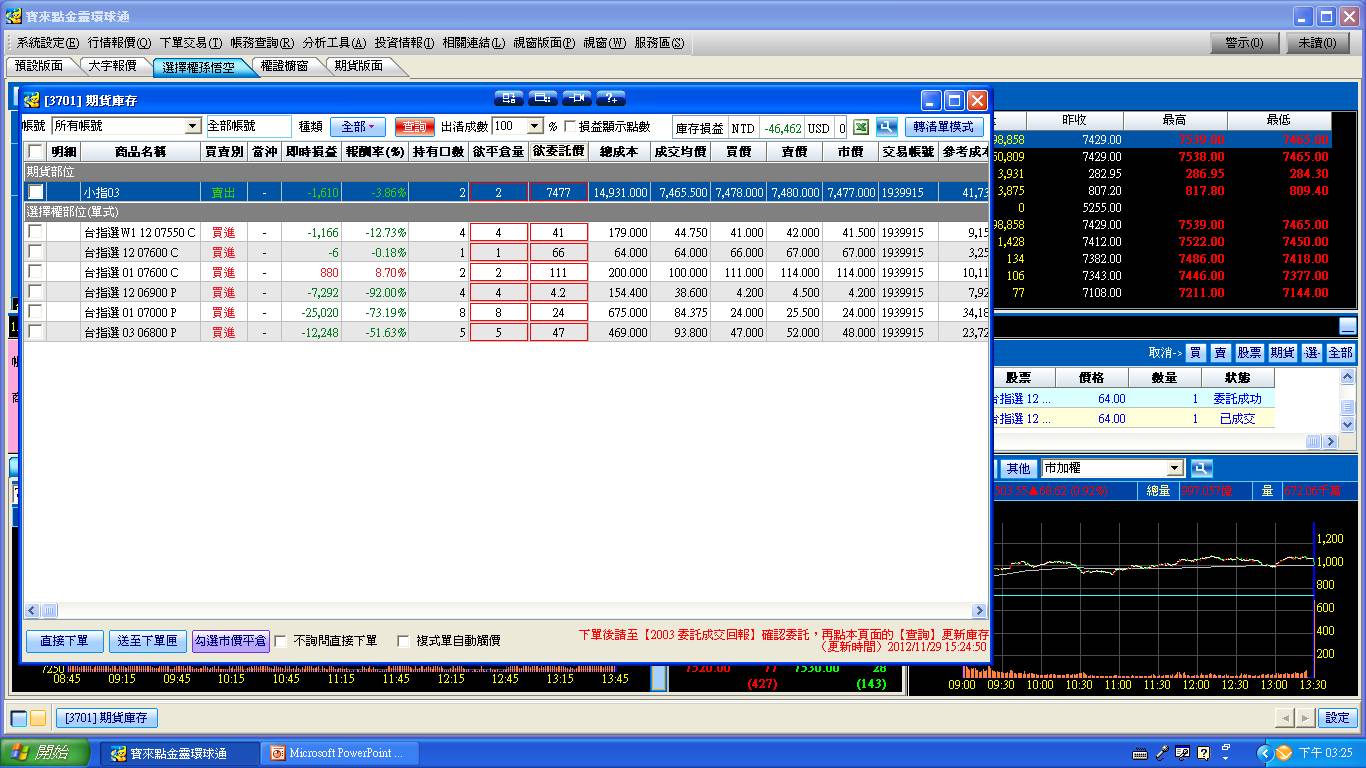This screenshot has width=1366, height=768.
Task: Switch to 預設版面 tab
Action: [x=39, y=66]
